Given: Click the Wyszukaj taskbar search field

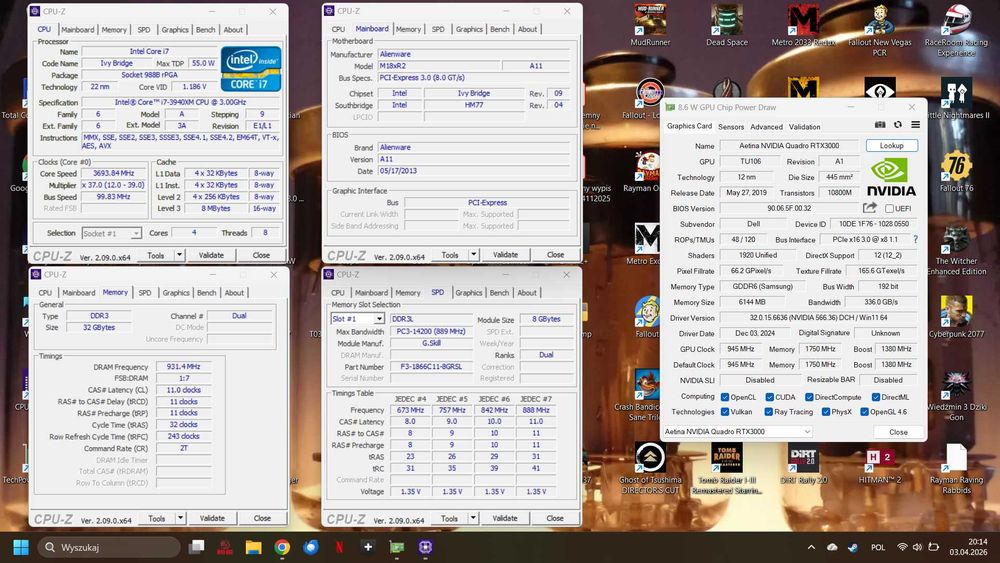Looking at the screenshot, I should click(x=108, y=547).
